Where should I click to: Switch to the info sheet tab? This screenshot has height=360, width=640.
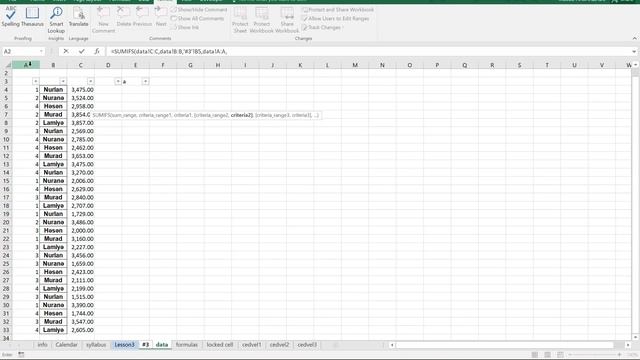42,344
